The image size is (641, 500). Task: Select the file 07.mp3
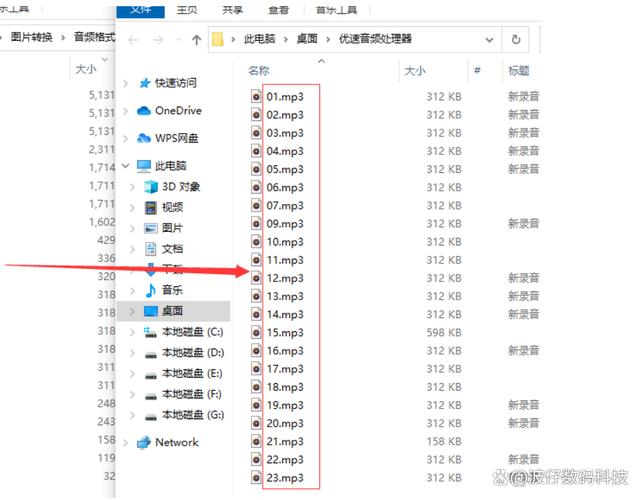(285, 205)
